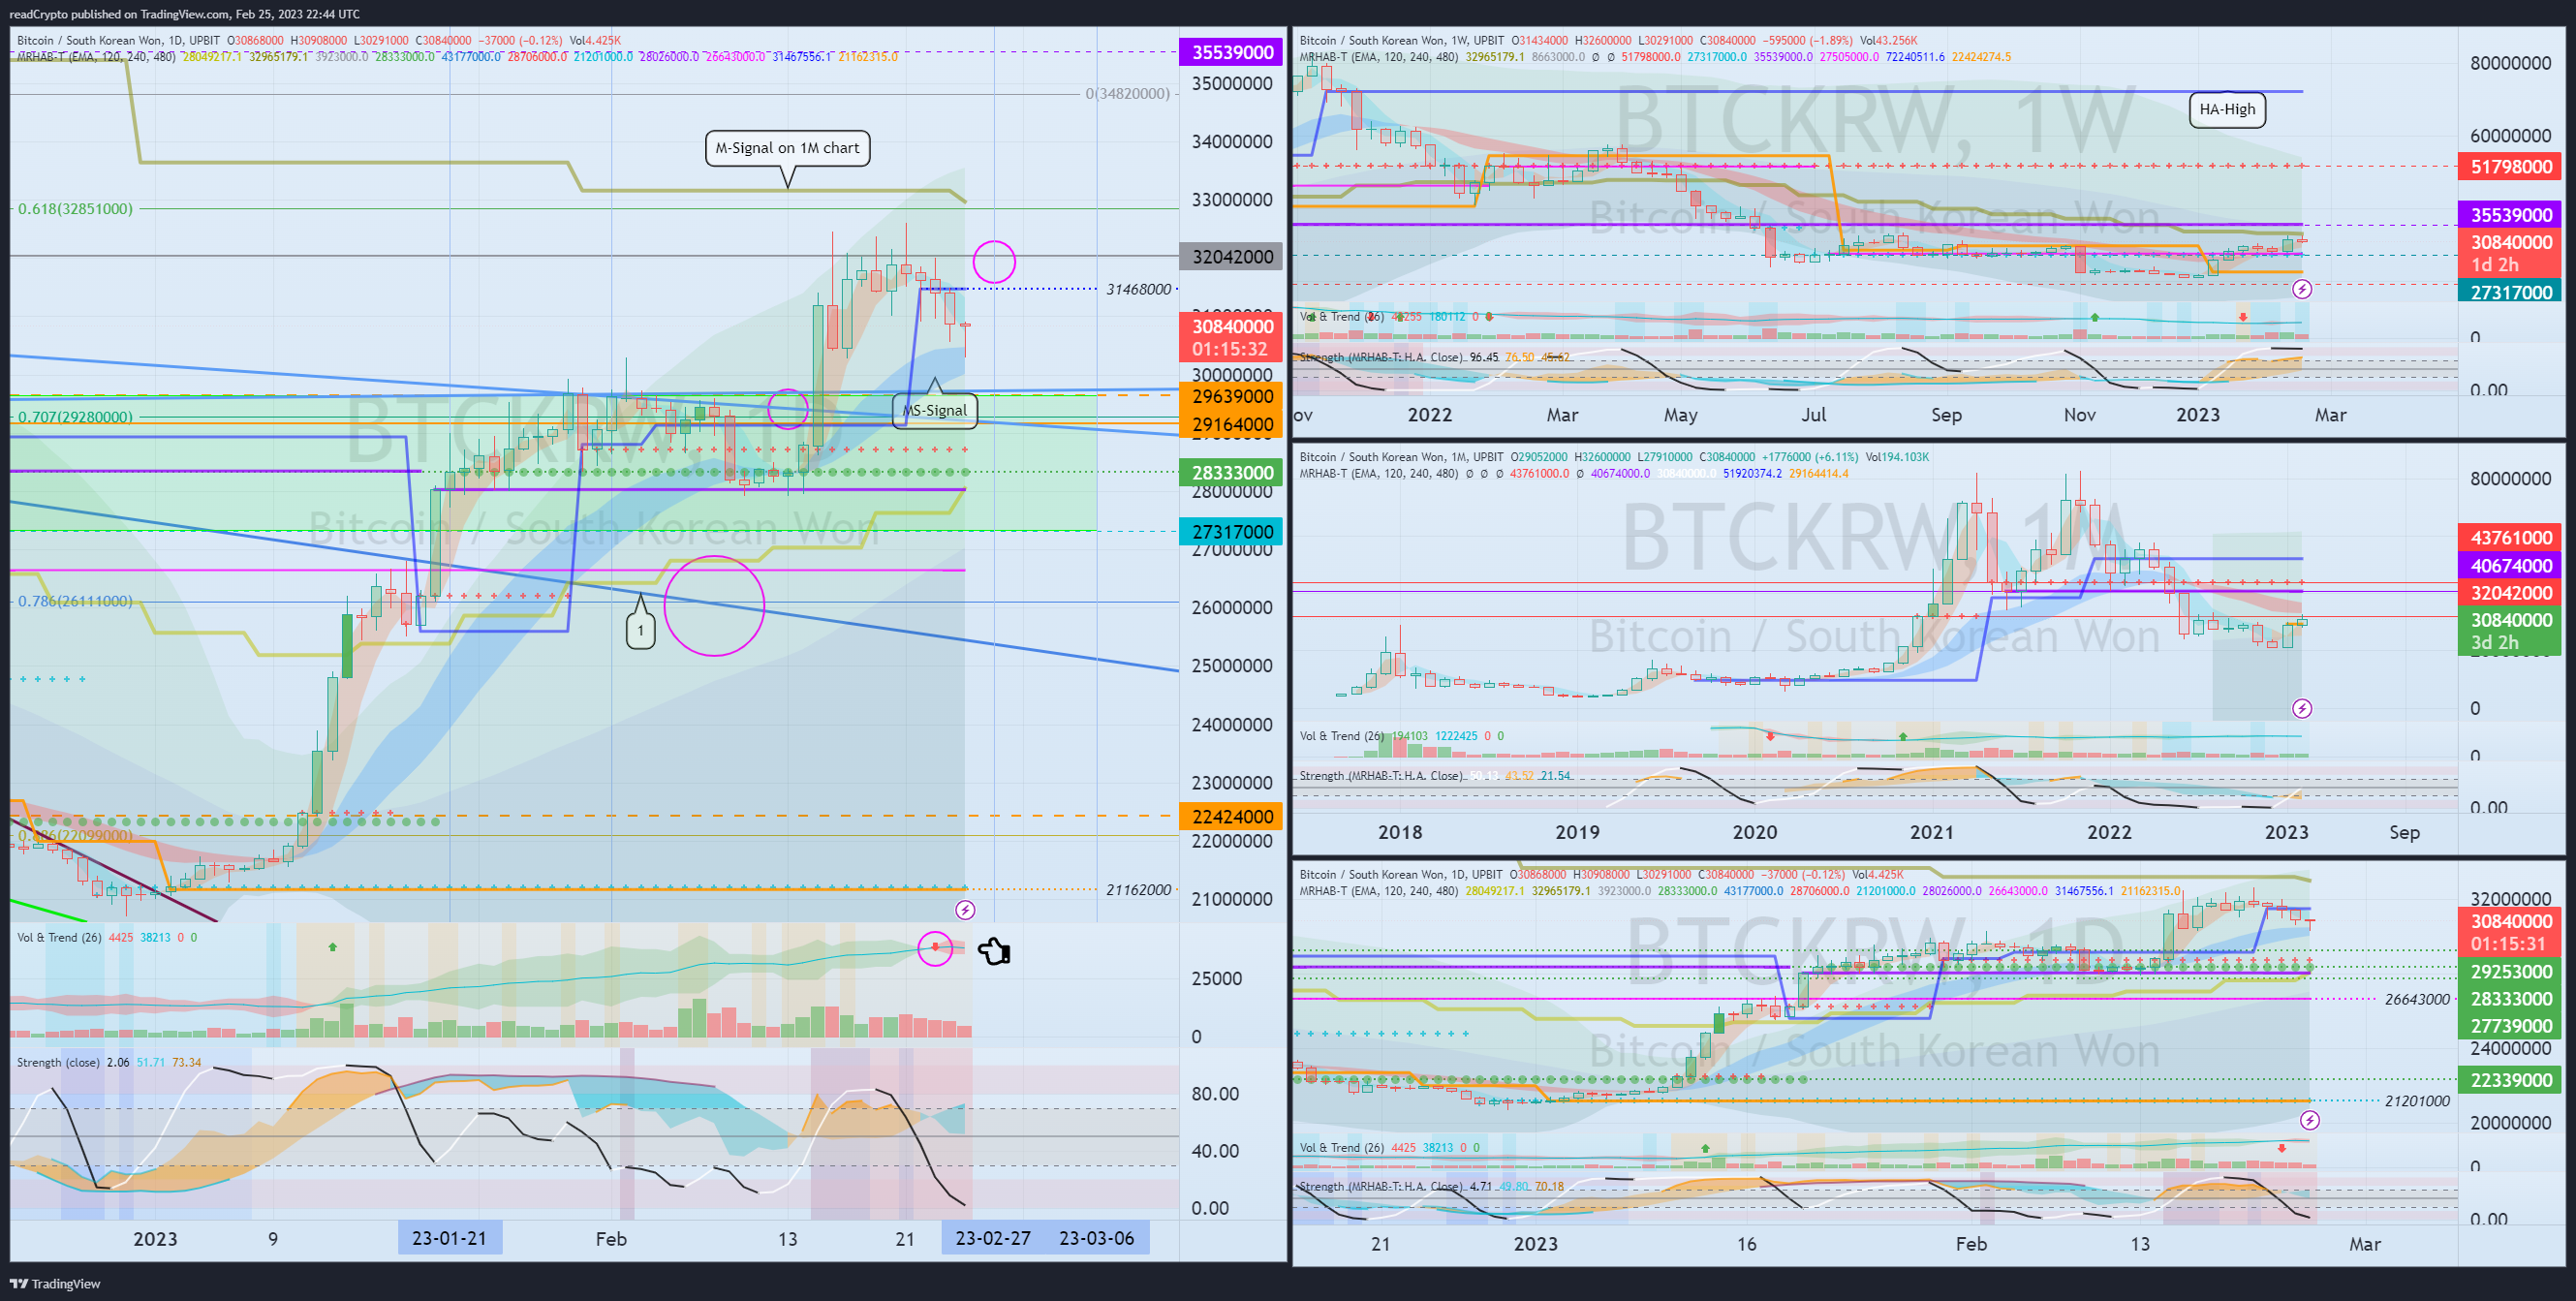Select the callout labeled '1'
This screenshot has width=2576, height=1301.
(x=640, y=630)
